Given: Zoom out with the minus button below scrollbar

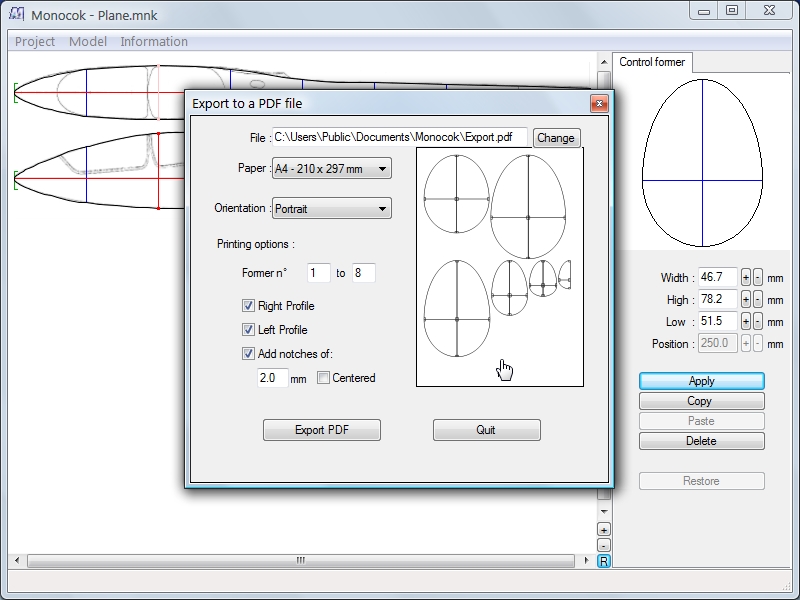Looking at the screenshot, I should [x=604, y=545].
